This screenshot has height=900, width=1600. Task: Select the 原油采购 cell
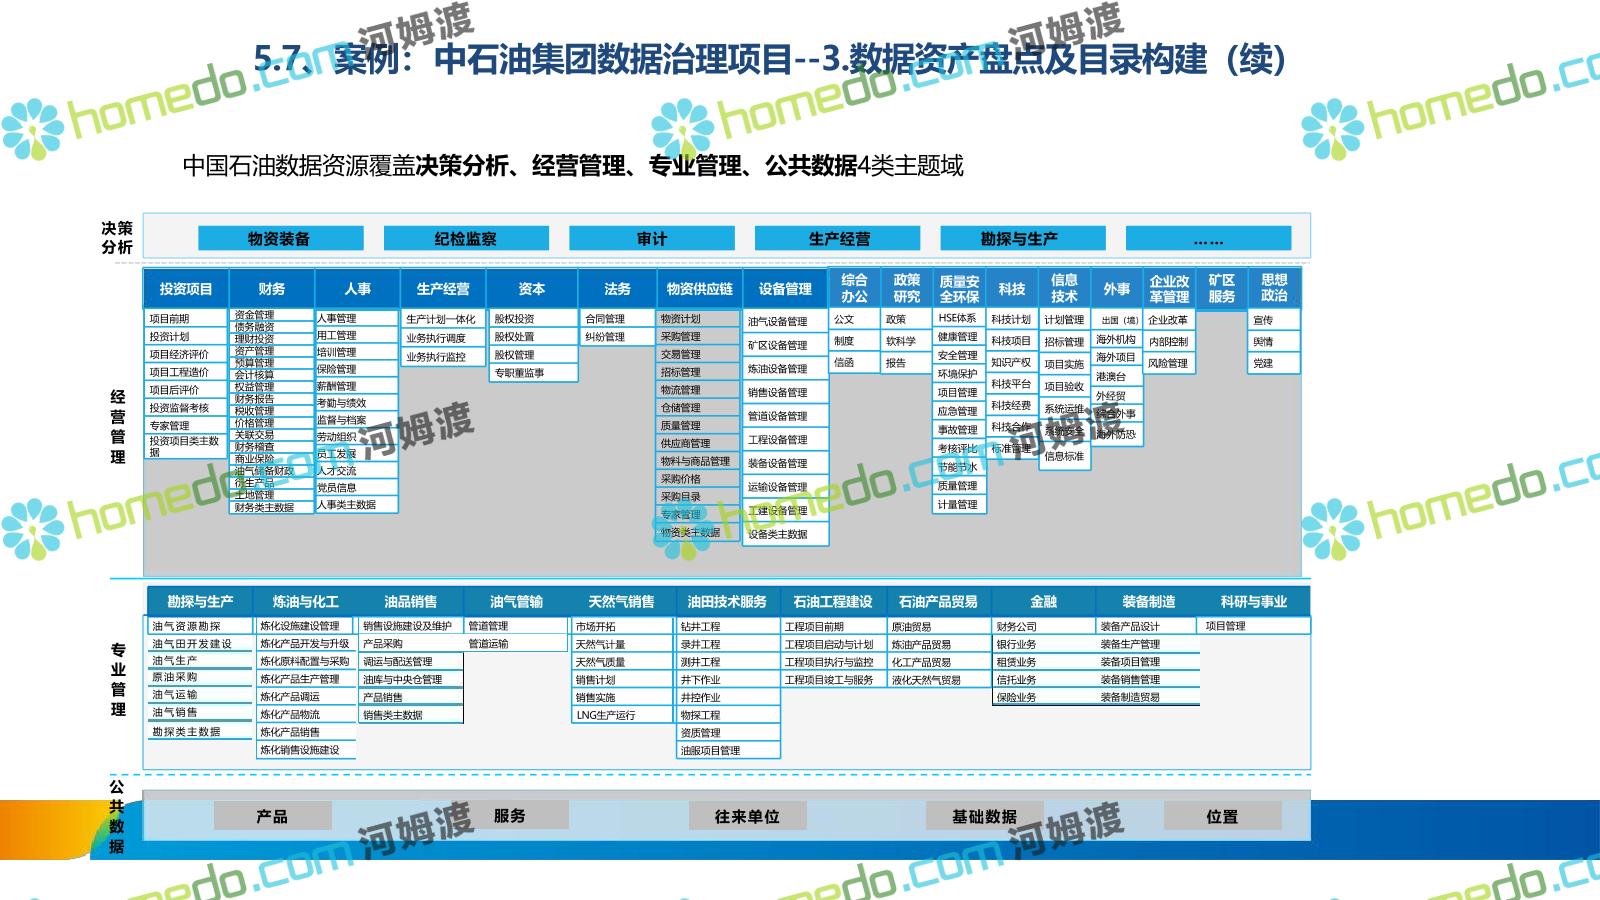(199, 677)
